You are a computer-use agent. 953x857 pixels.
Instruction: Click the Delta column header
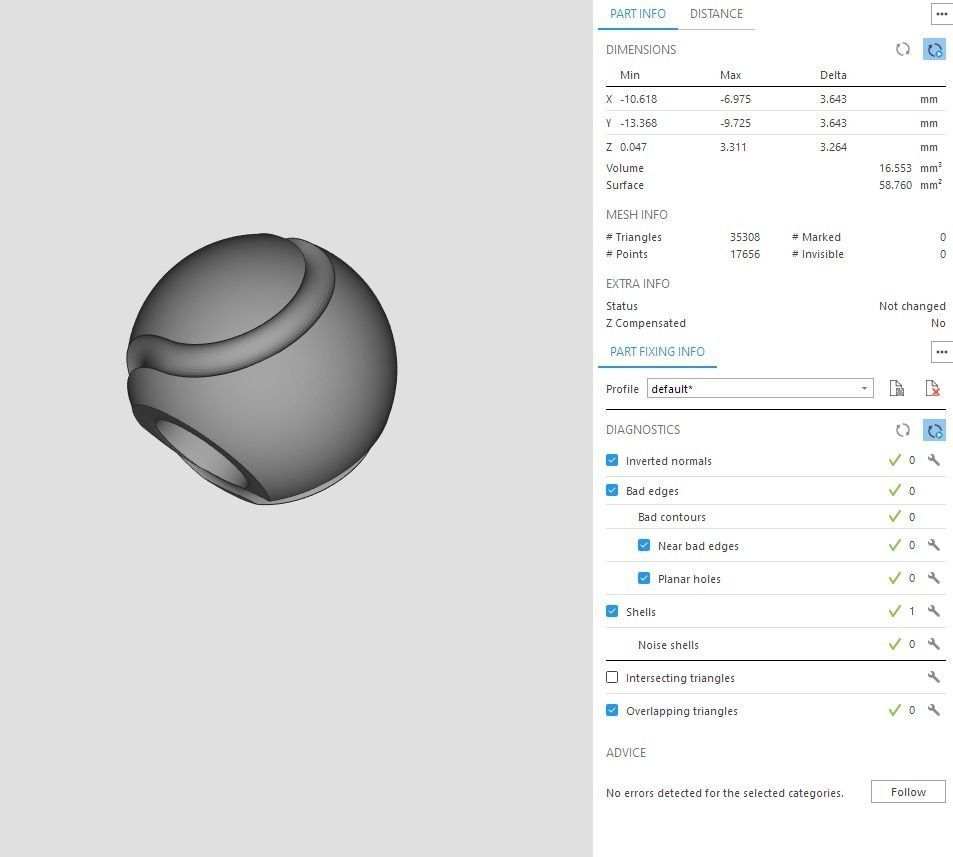[833, 75]
